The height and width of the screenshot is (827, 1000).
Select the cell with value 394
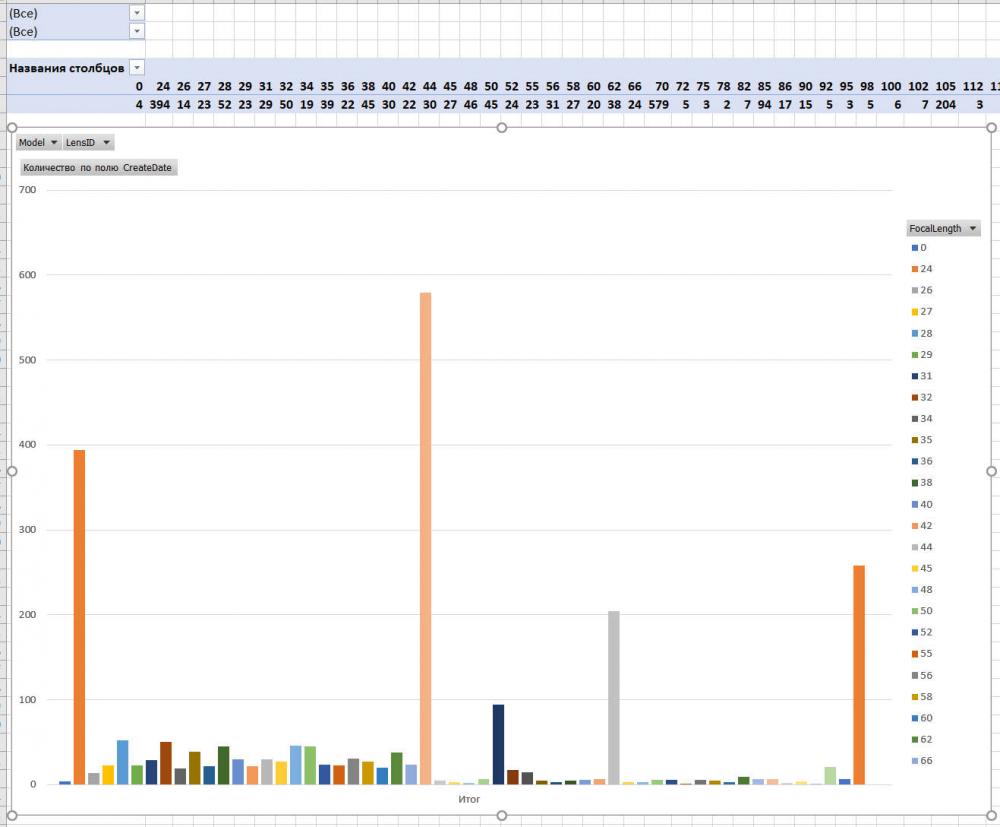(x=160, y=105)
